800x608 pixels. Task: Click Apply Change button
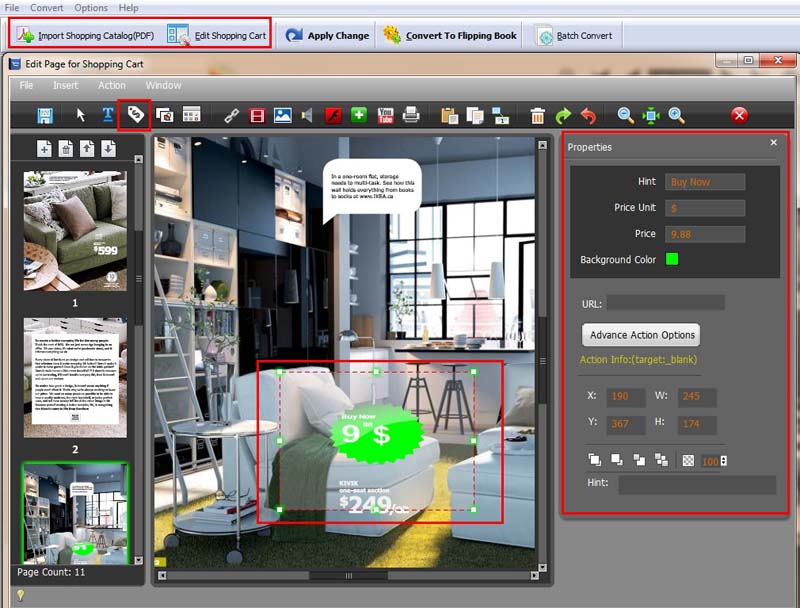click(328, 35)
